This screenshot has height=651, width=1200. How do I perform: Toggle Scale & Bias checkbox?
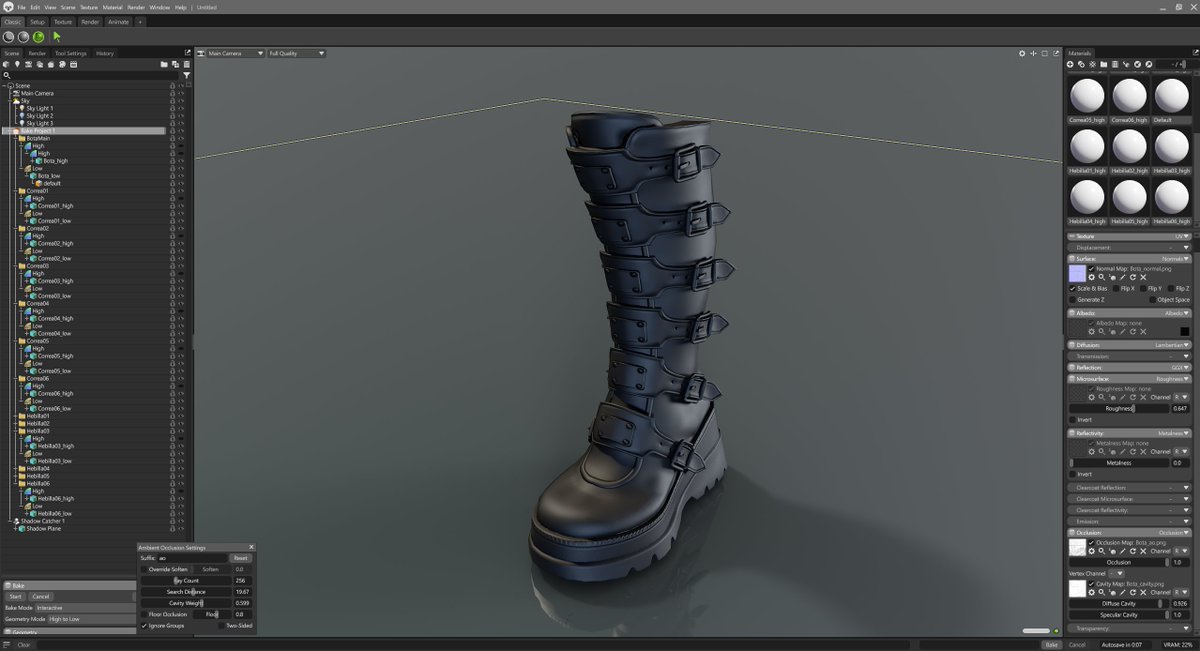(x=1072, y=288)
